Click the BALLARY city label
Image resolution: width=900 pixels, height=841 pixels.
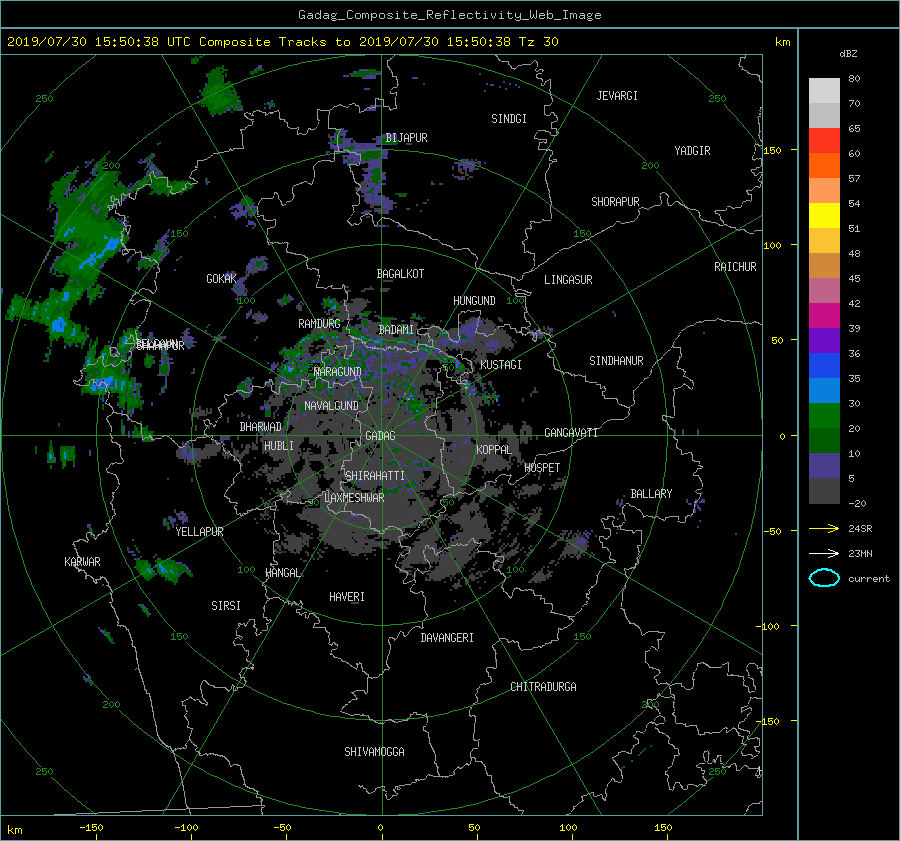651,494
